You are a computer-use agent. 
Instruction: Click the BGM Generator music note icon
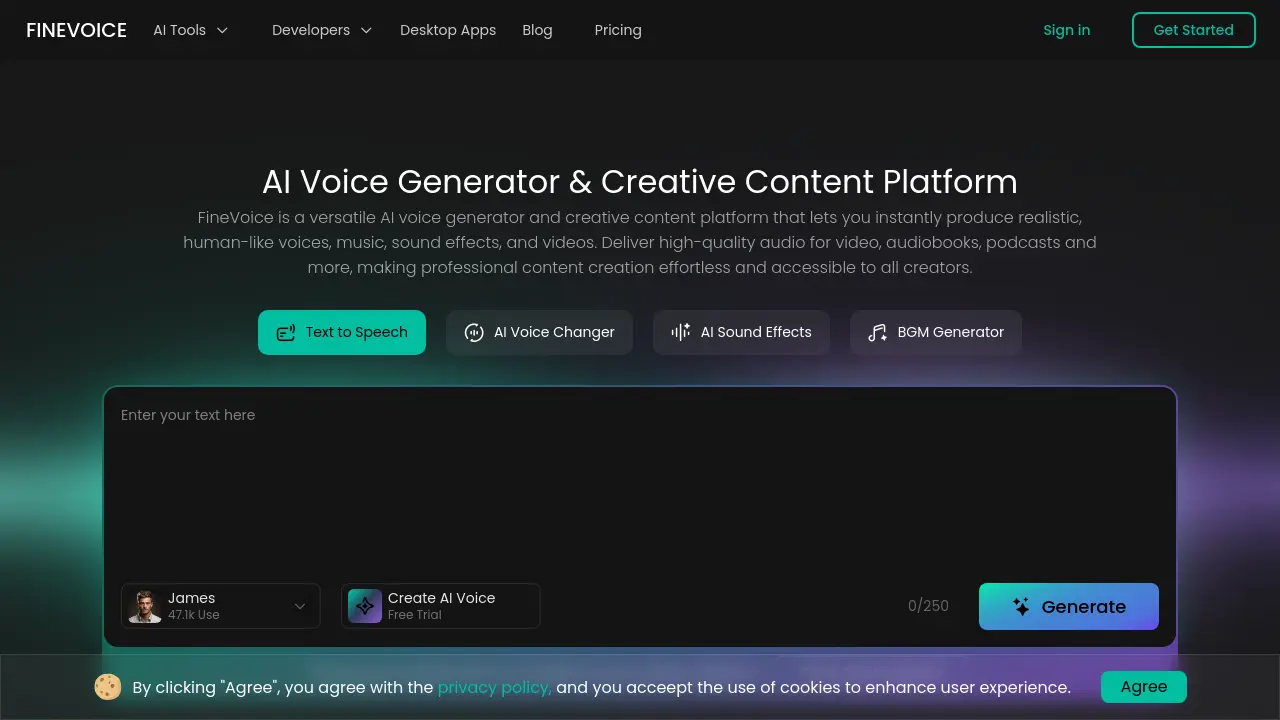pos(877,333)
